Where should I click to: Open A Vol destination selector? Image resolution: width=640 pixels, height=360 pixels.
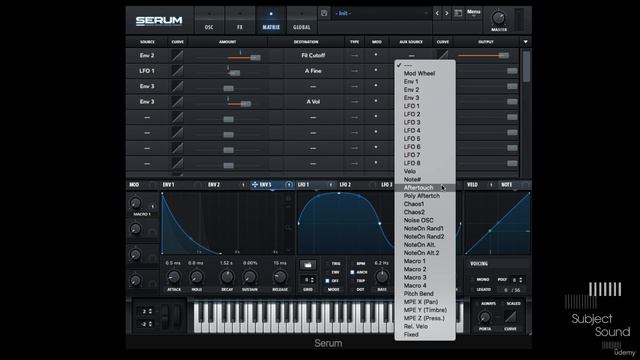pyautogui.click(x=313, y=102)
